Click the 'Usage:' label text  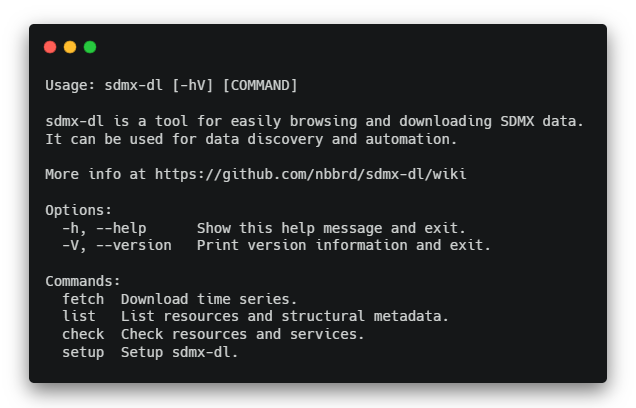click(70, 85)
